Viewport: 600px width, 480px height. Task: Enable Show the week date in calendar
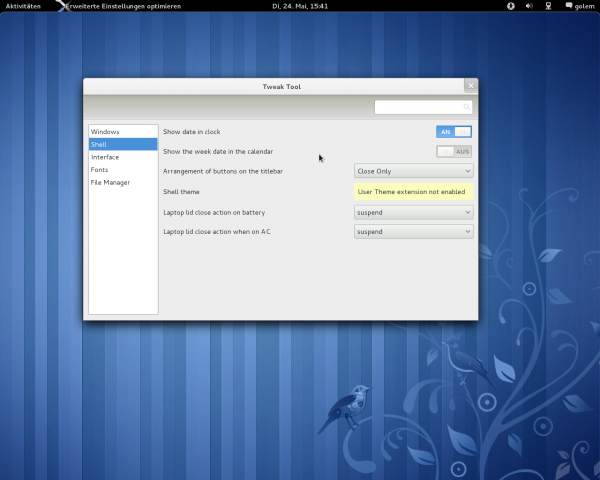click(x=454, y=151)
